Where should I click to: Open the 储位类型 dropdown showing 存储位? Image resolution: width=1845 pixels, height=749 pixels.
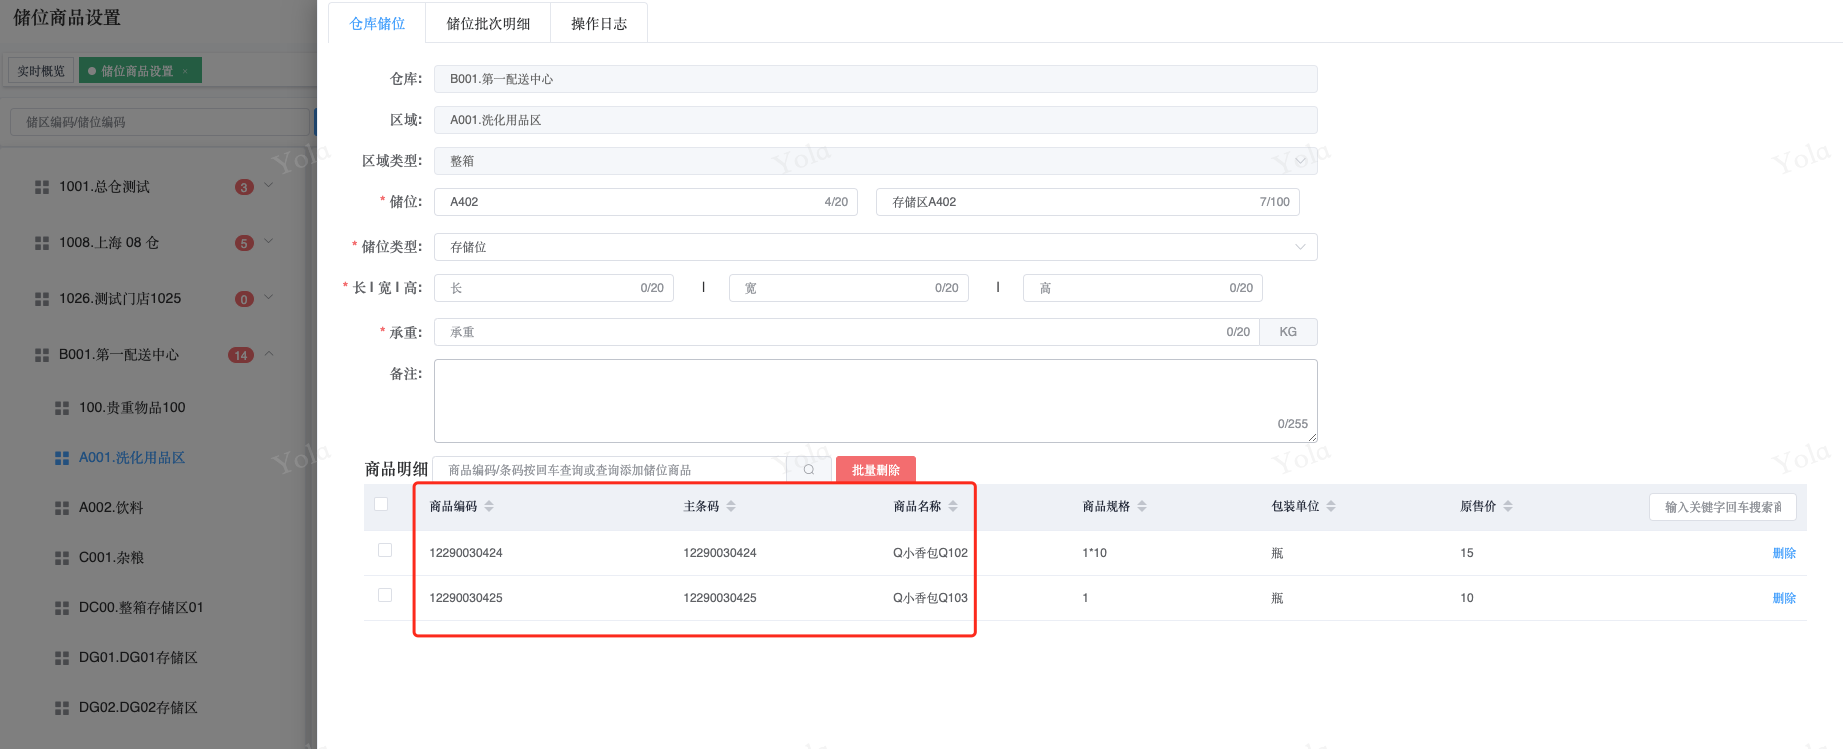(x=875, y=247)
